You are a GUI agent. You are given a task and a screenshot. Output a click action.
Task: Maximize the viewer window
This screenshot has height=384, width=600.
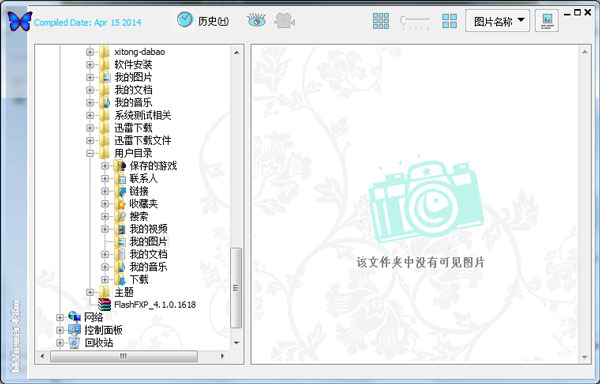point(578,13)
